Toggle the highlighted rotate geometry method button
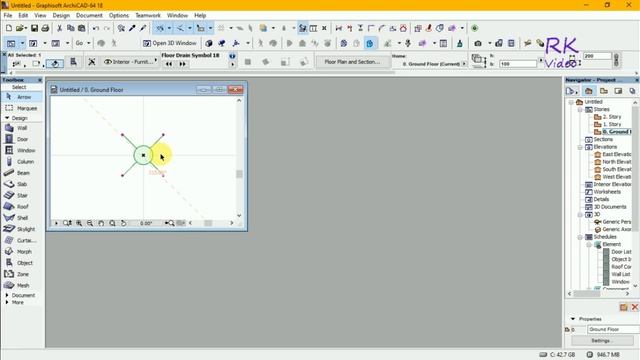 point(55,63)
